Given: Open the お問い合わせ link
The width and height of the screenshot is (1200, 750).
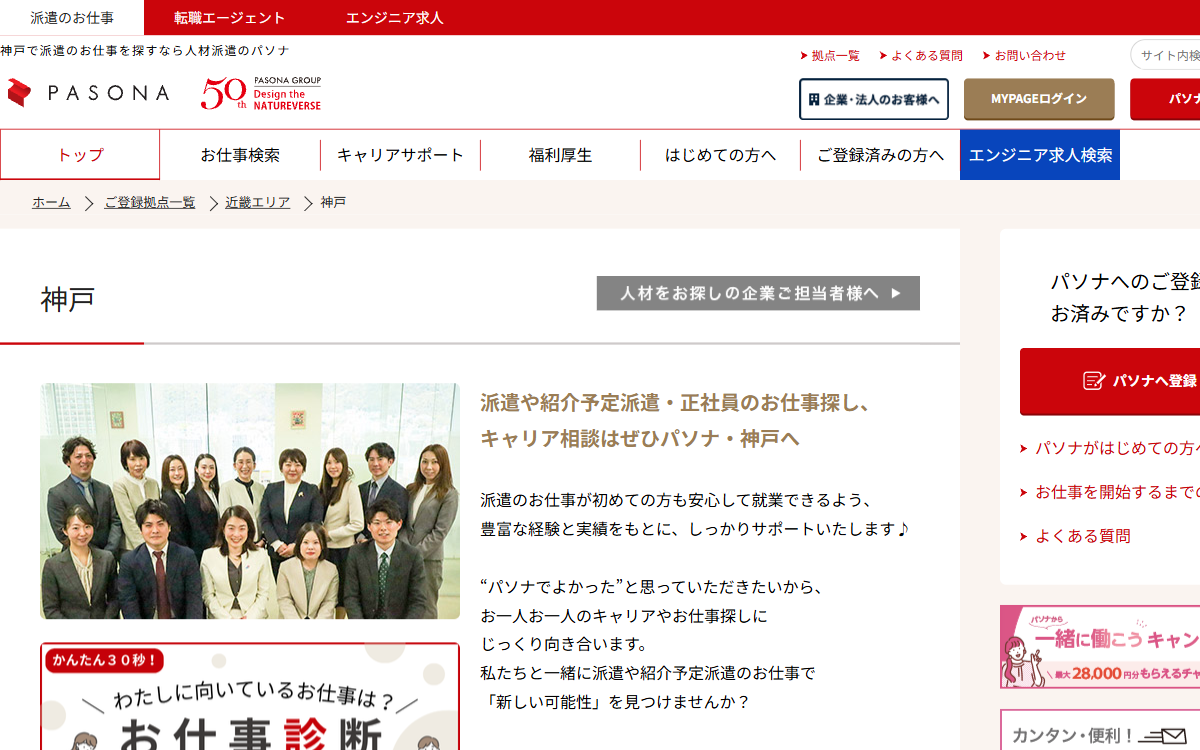Looking at the screenshot, I should [1024, 56].
